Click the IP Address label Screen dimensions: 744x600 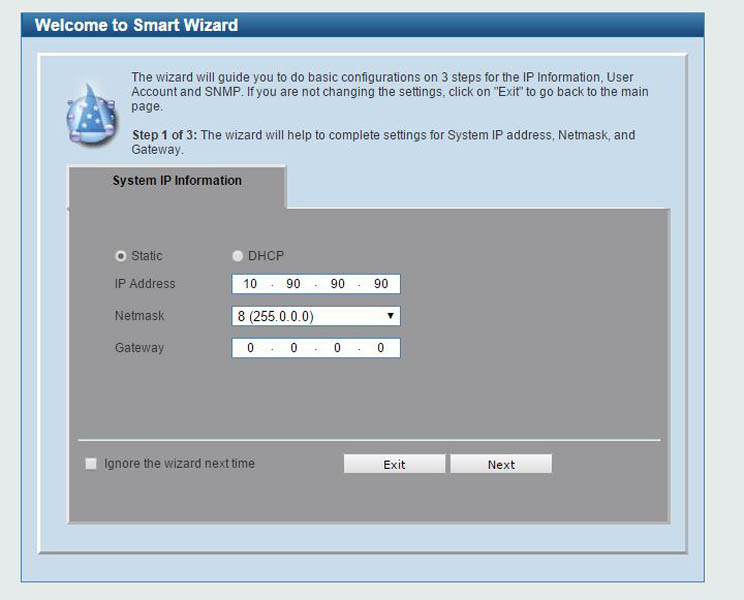[145, 284]
